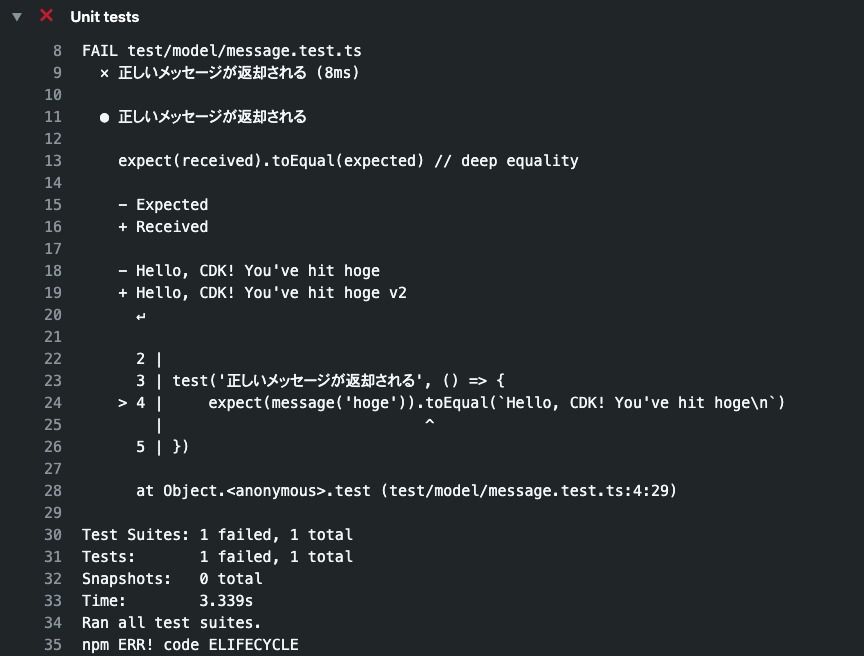This screenshot has height=656, width=864.
Task: Click line number 35 link
Action: point(53,645)
